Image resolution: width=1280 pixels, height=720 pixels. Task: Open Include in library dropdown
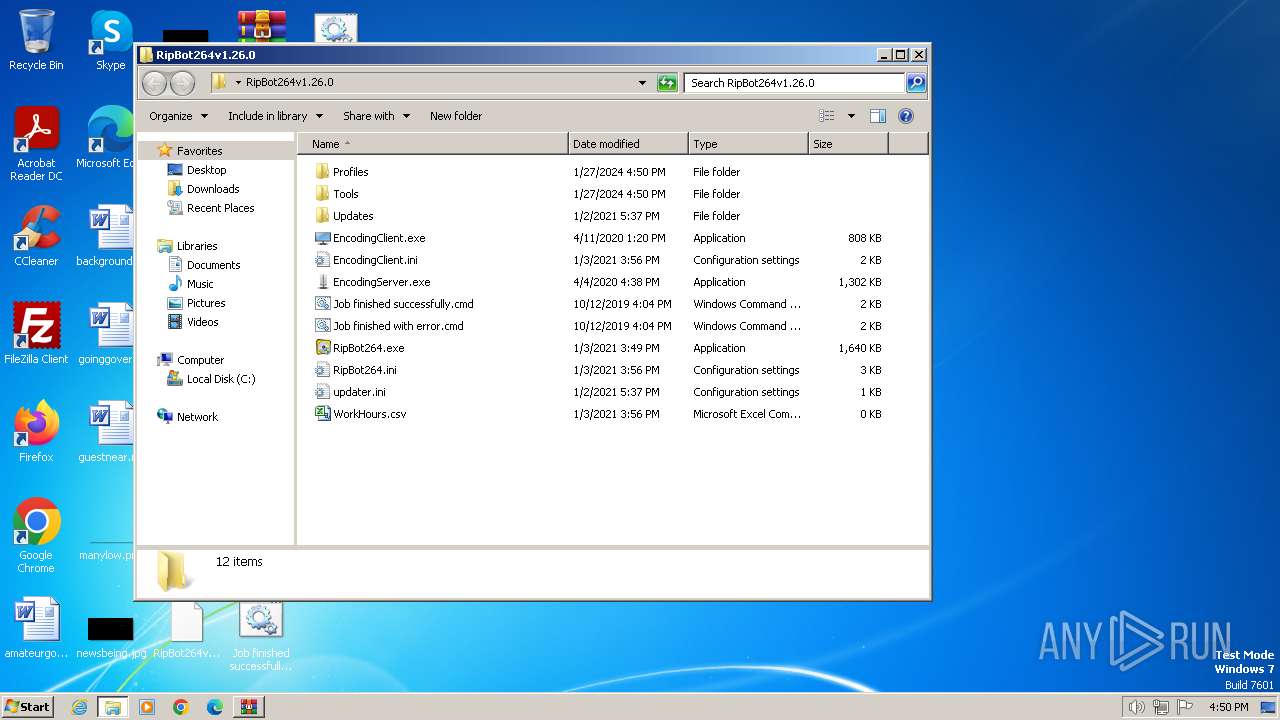pyautogui.click(x=275, y=116)
